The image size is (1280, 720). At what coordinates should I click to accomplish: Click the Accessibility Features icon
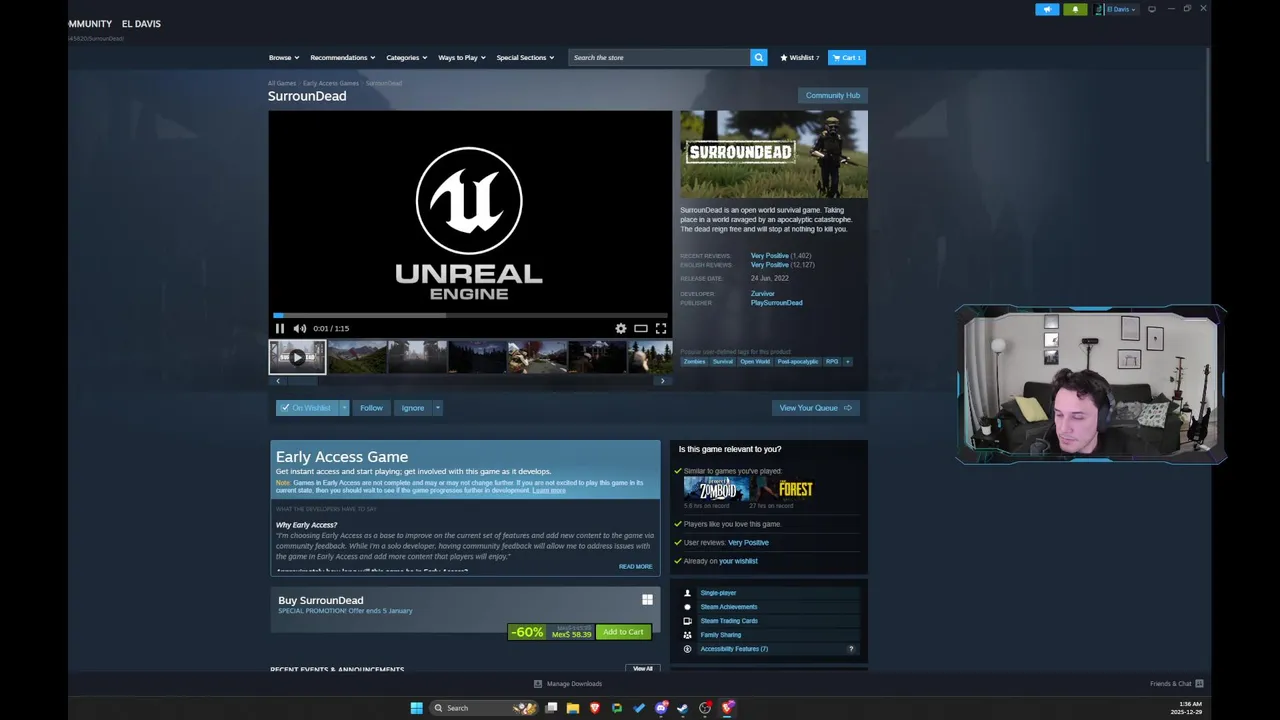tap(687, 649)
